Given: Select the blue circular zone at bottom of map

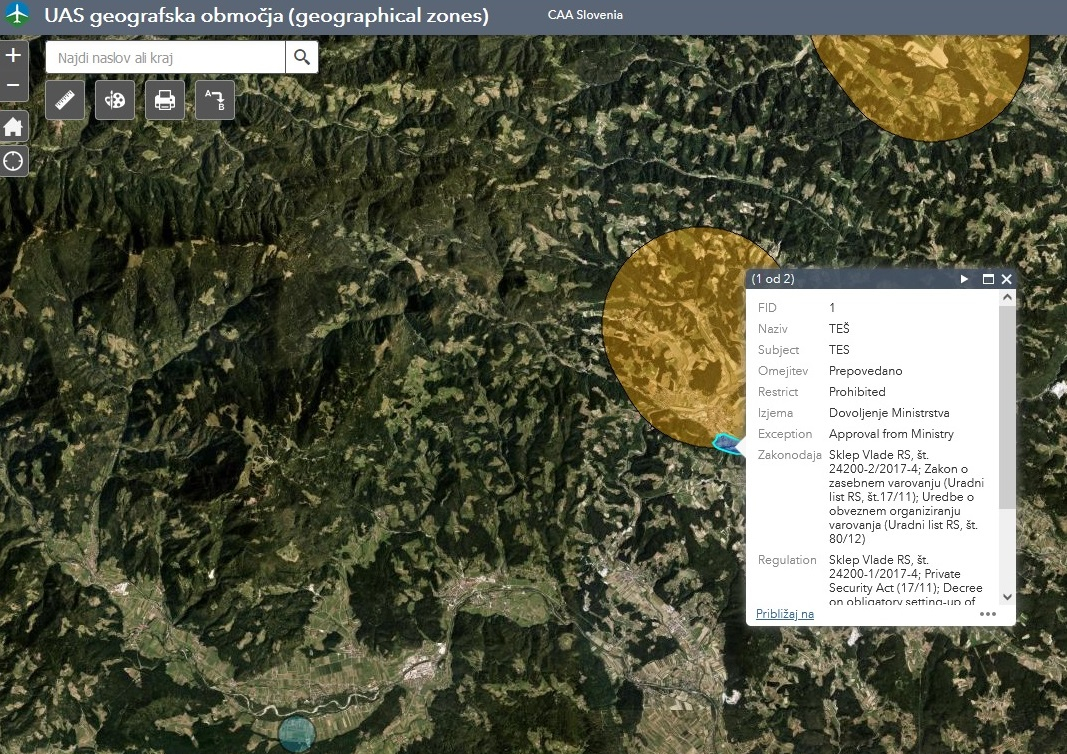Looking at the screenshot, I should [295, 734].
